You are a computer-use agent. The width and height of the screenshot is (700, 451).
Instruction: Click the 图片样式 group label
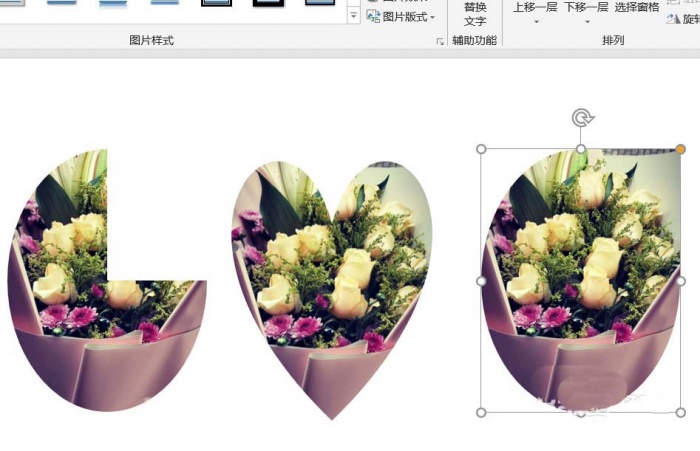click(151, 40)
